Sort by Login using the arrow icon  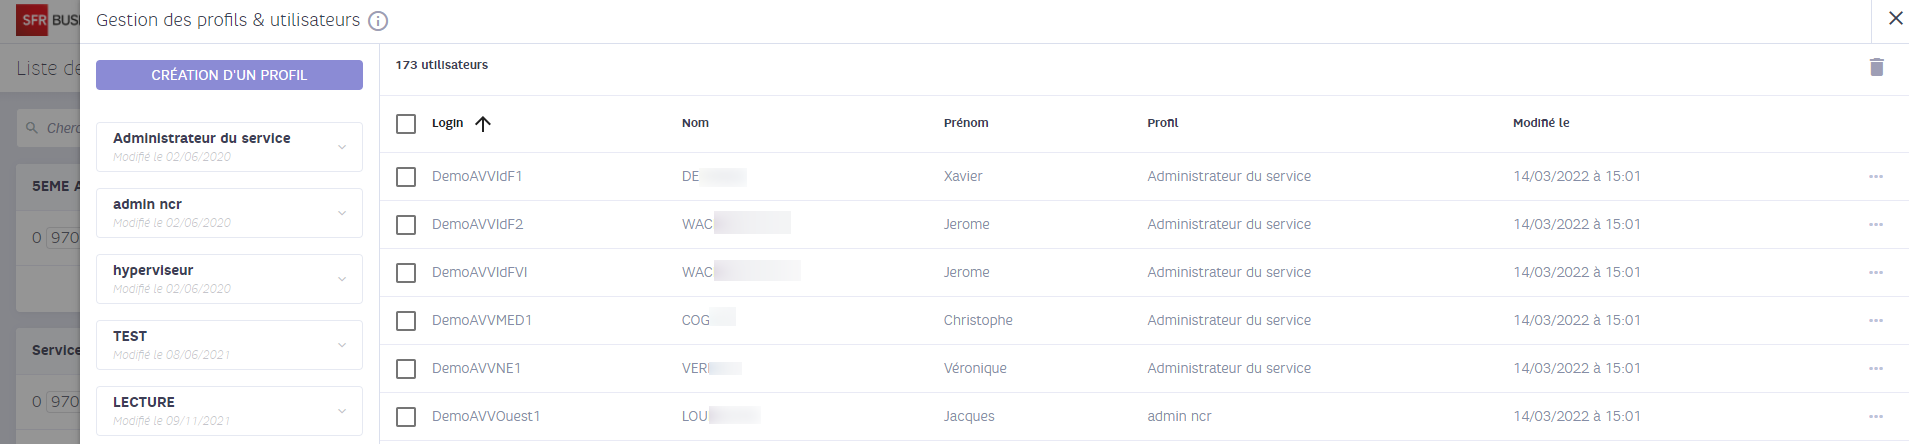483,124
